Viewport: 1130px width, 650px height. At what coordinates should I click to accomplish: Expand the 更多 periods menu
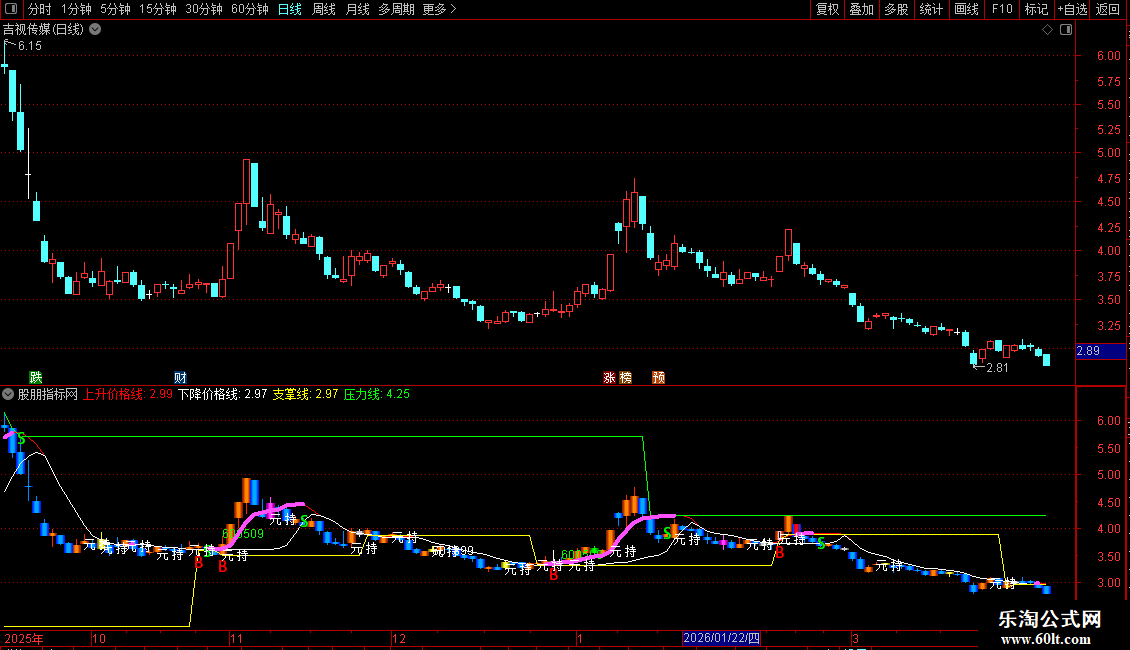tap(439, 9)
